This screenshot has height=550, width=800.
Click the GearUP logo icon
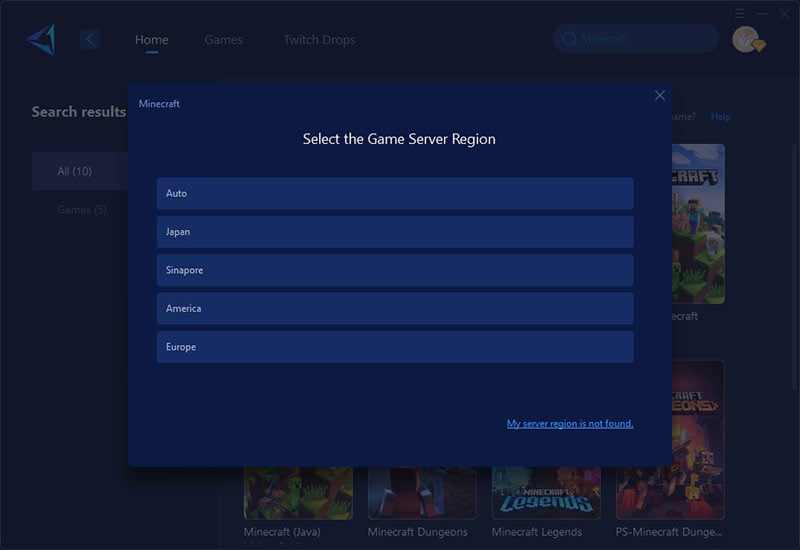click(x=41, y=39)
